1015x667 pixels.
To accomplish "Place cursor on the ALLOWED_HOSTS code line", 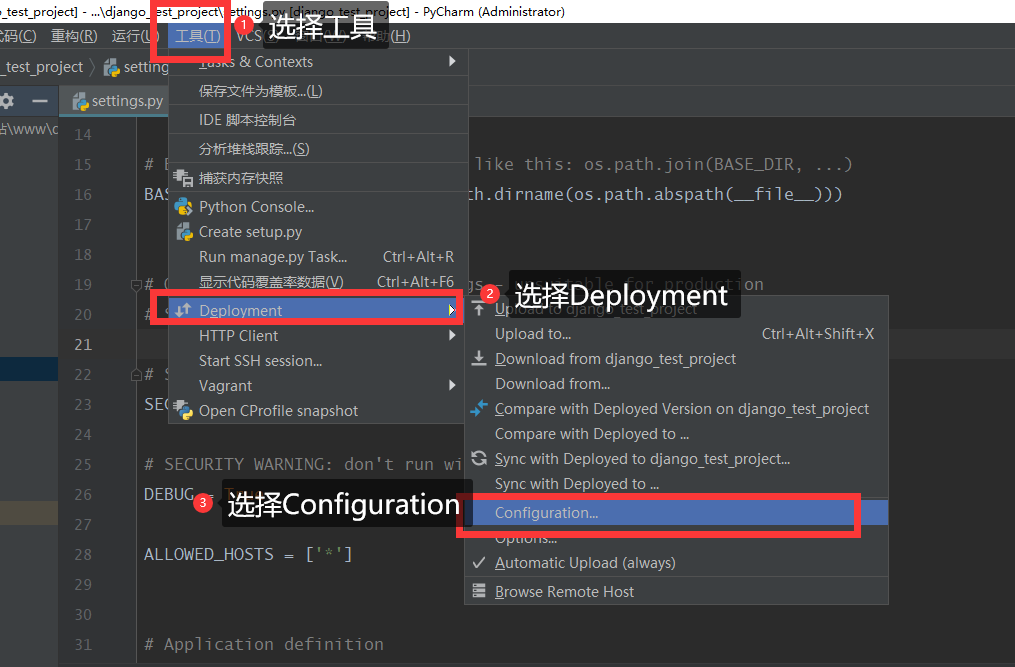I will tap(248, 554).
